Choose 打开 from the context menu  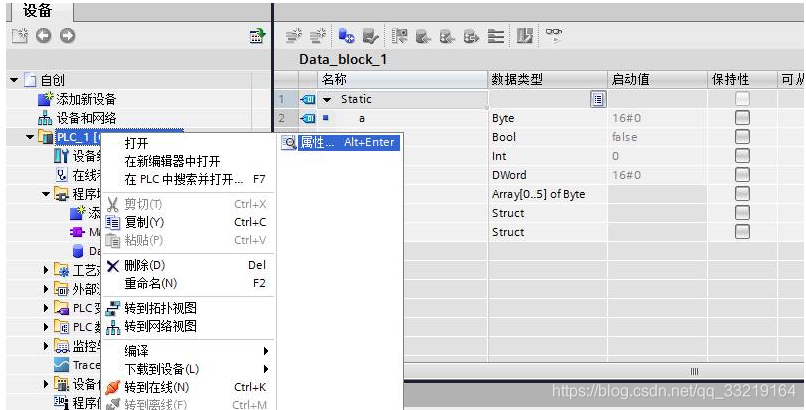pos(187,143)
